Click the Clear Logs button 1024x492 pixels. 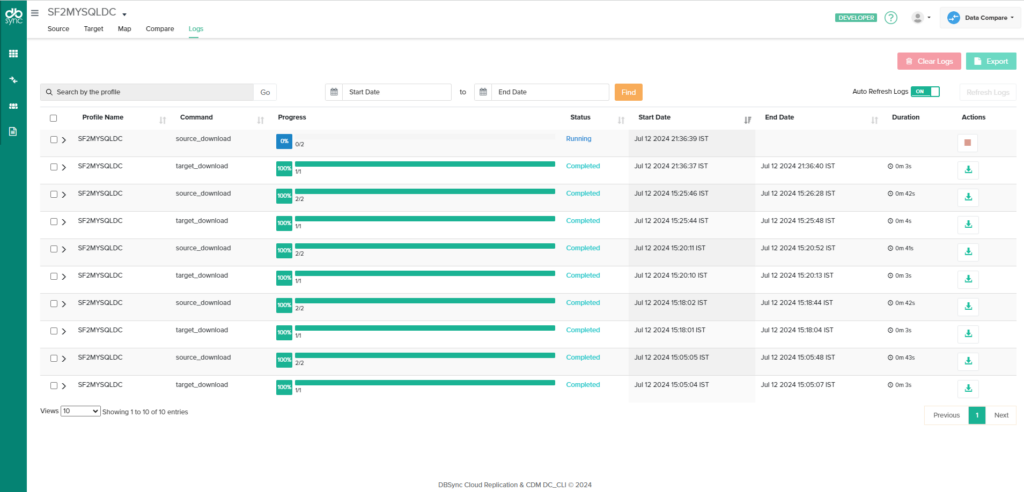click(x=929, y=61)
